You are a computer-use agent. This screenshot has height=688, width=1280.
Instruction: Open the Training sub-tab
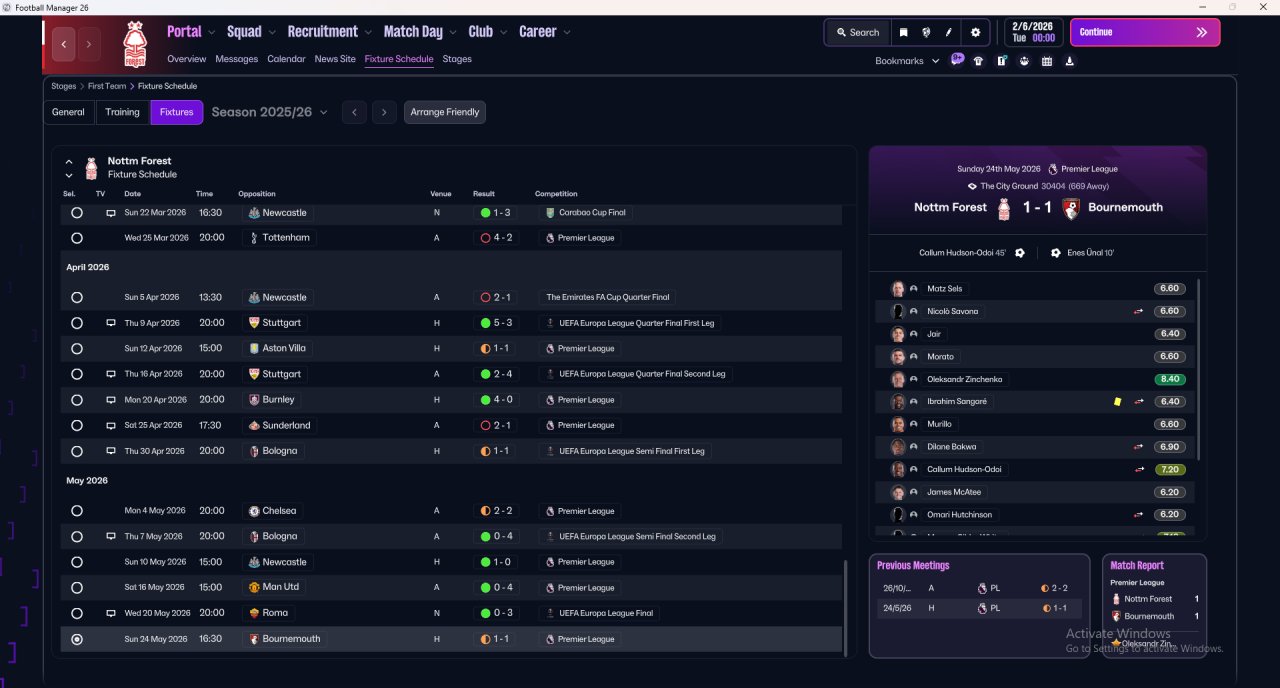122,112
